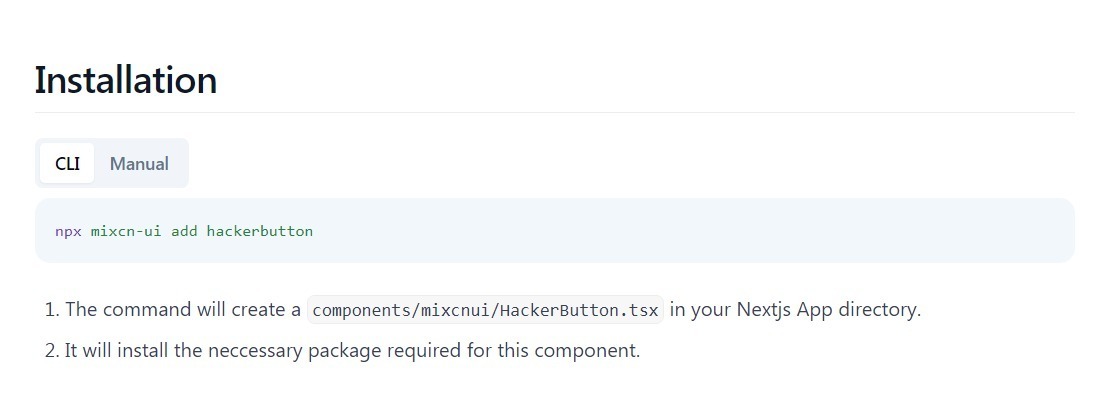This screenshot has height=405, width=1119.
Task: Click "The command will create a" text
Action: pyautogui.click(x=183, y=310)
